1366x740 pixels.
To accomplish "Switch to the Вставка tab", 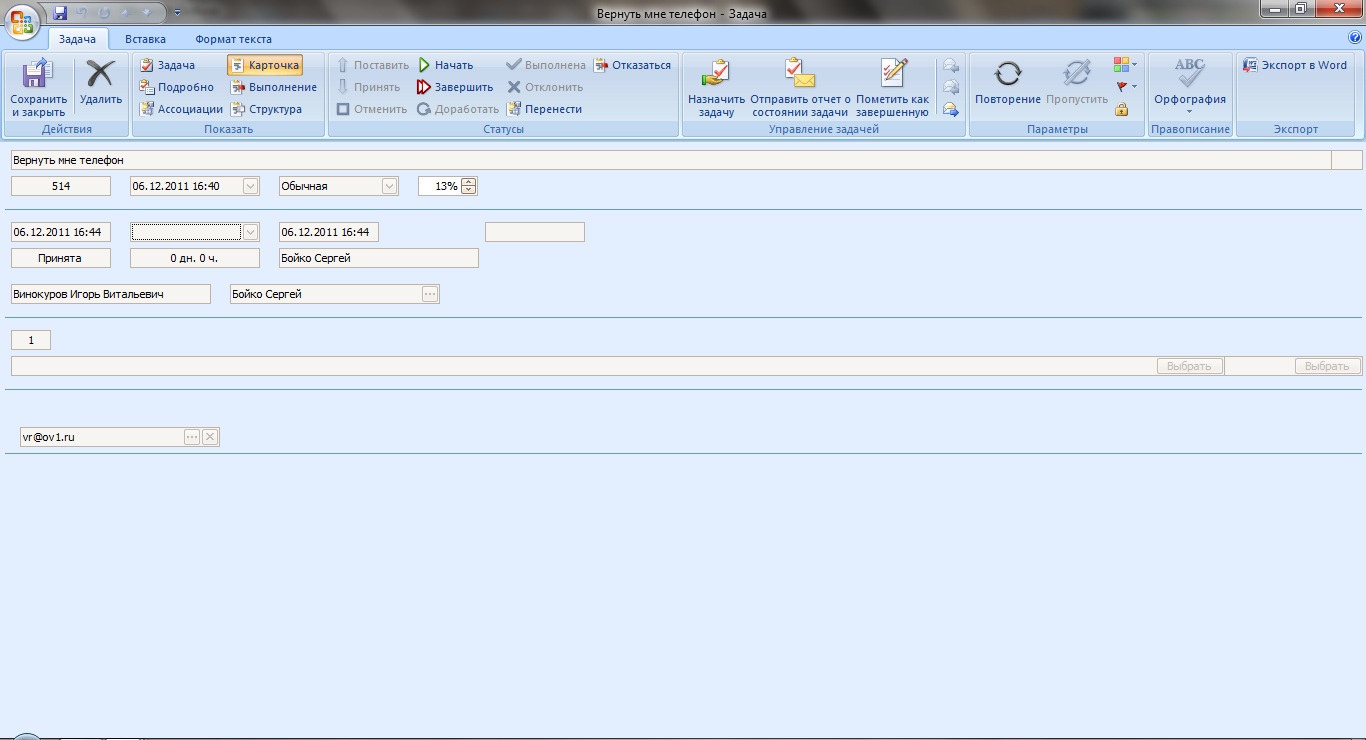I will pyautogui.click(x=145, y=39).
